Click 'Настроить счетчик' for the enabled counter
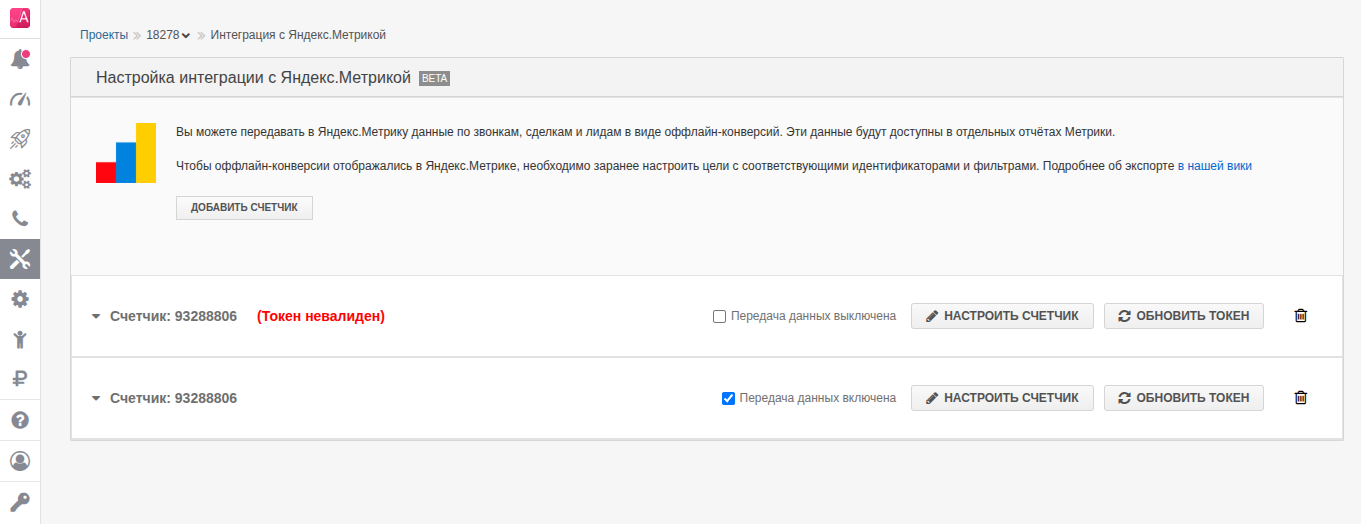The height and width of the screenshot is (524, 1361). coord(1001,398)
